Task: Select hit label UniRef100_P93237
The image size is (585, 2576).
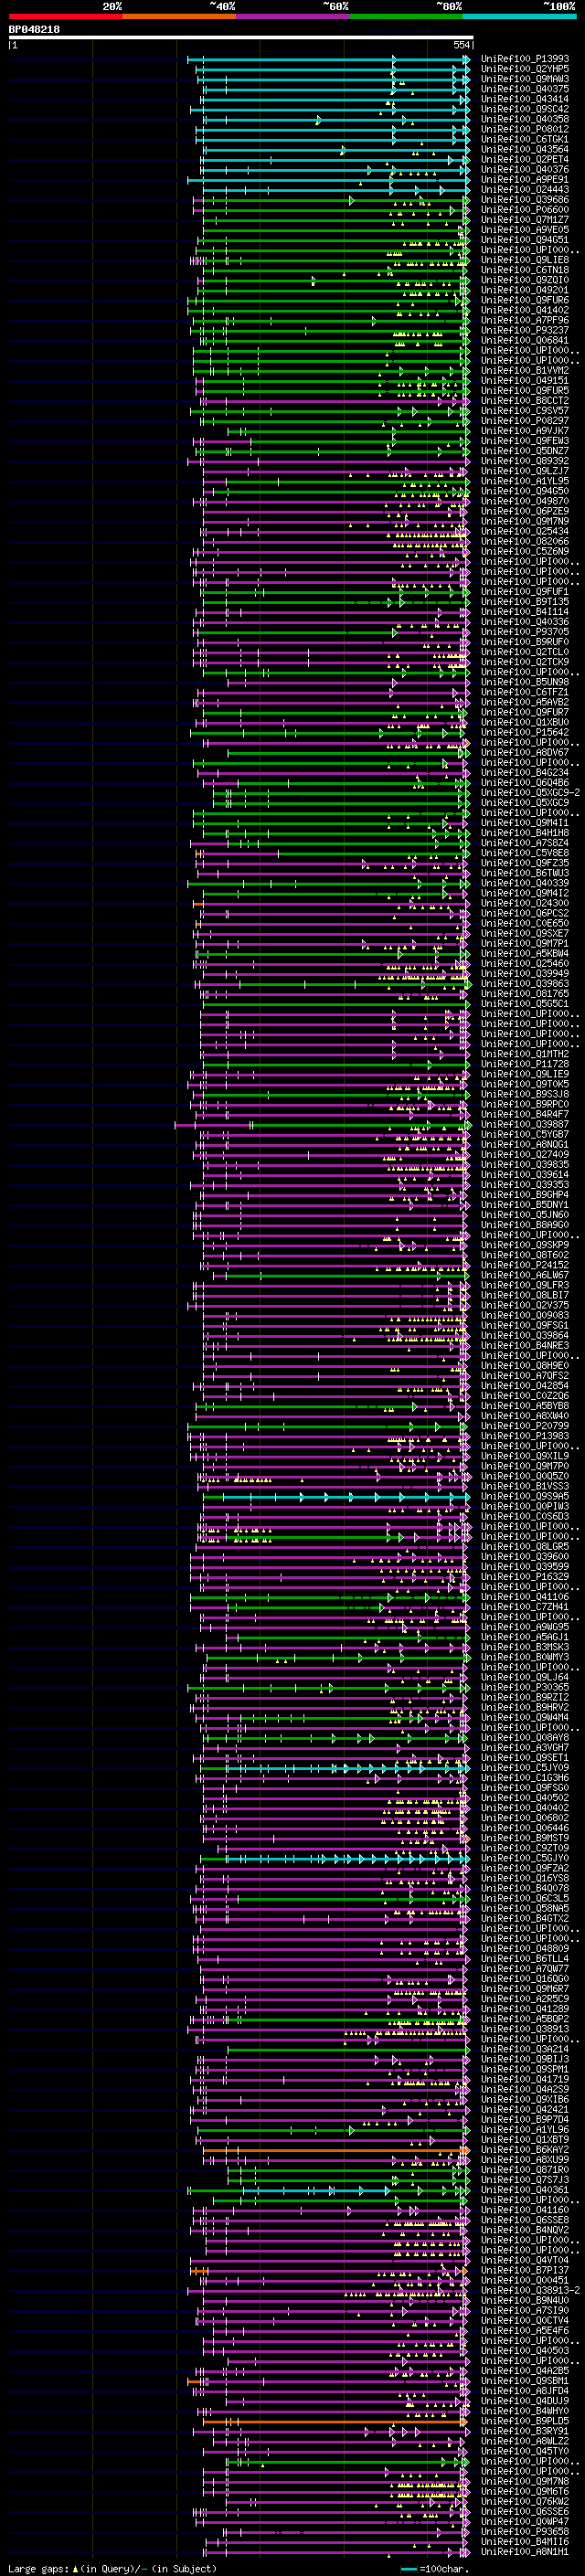Action: pos(525,330)
